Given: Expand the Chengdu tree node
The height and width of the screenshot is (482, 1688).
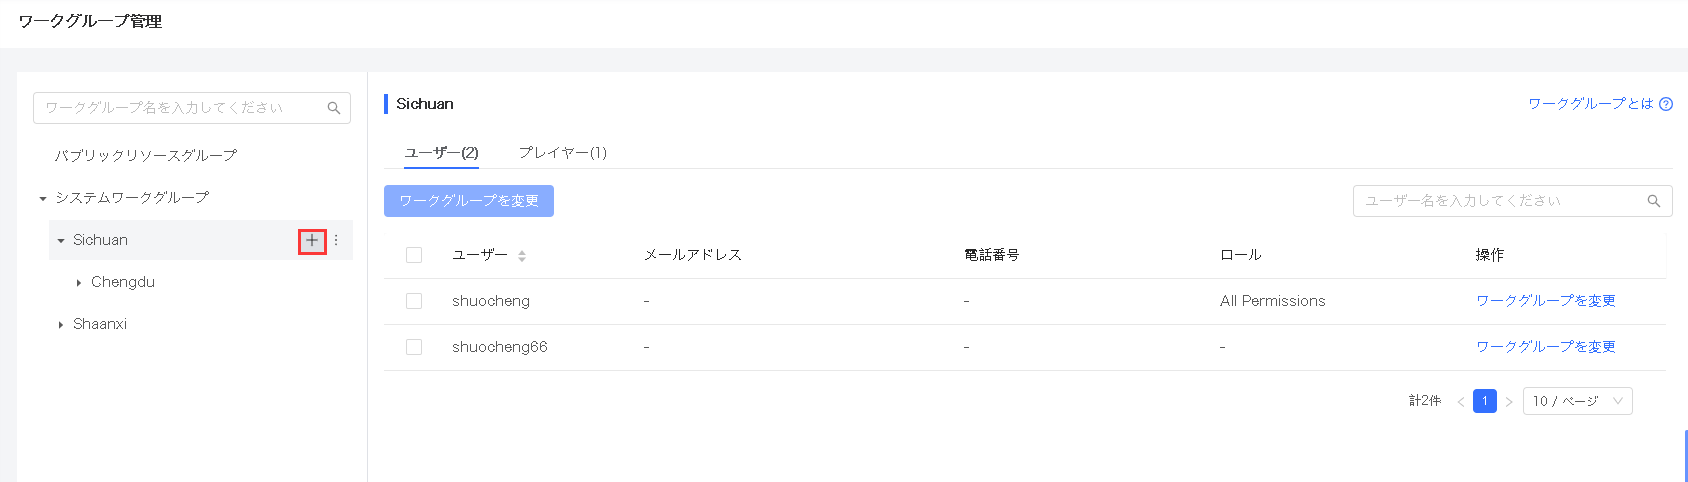Looking at the screenshot, I should coord(79,283).
